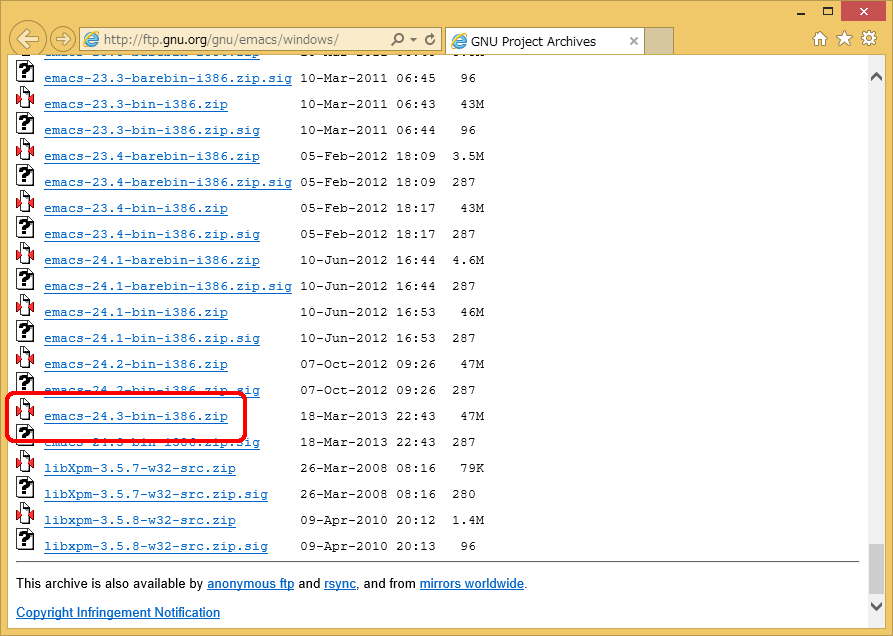Click file icon beside libxpm-3.5.8-w32-src.zip.sig
The width and height of the screenshot is (893, 636).
pos(25,539)
